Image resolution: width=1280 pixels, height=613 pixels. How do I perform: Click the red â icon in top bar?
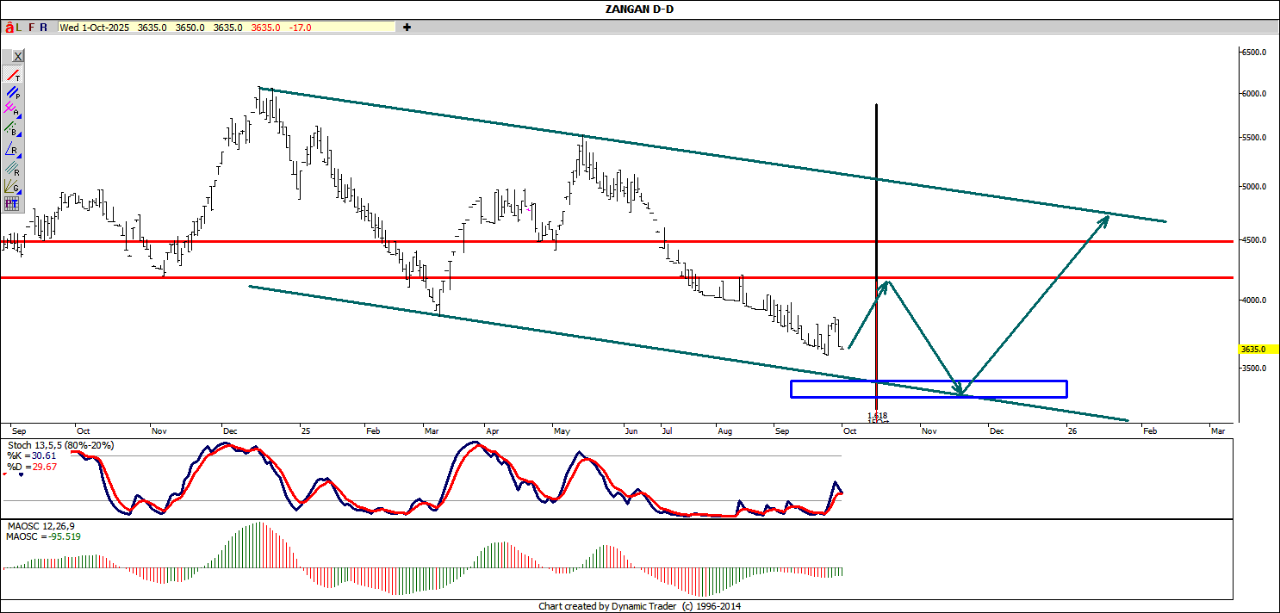click(x=10, y=28)
